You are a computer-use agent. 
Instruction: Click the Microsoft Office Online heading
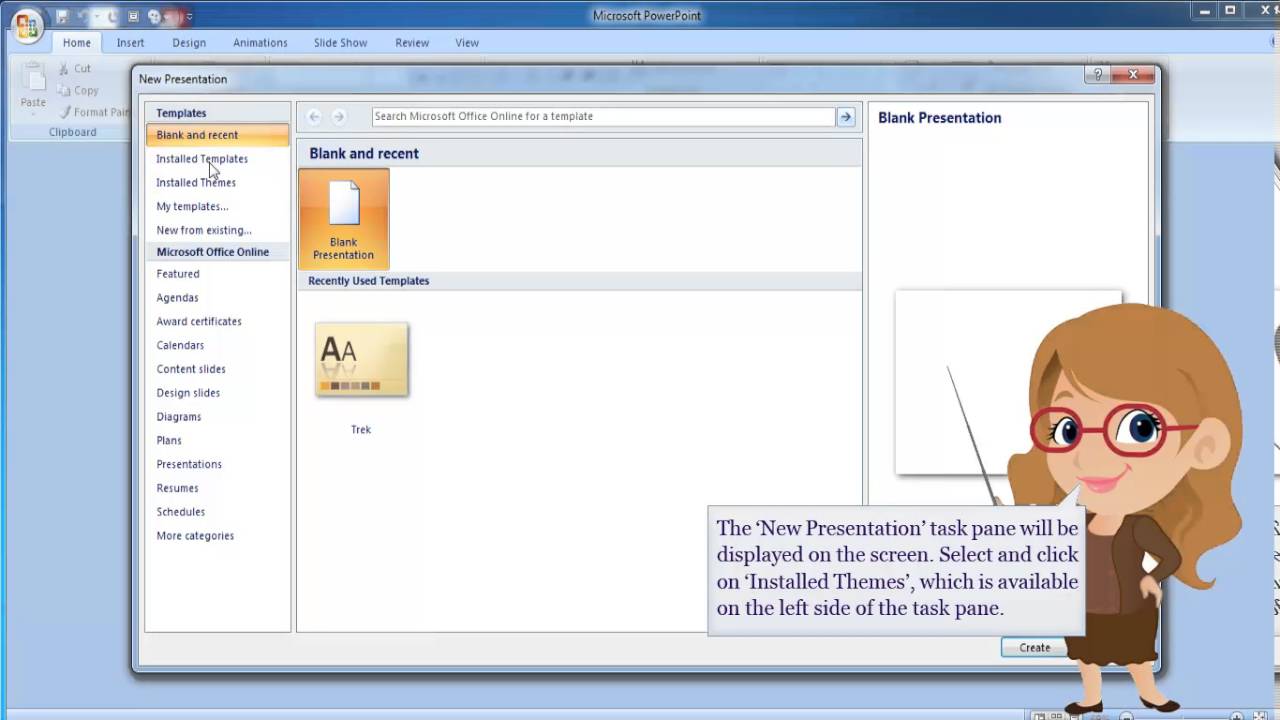[x=212, y=252]
